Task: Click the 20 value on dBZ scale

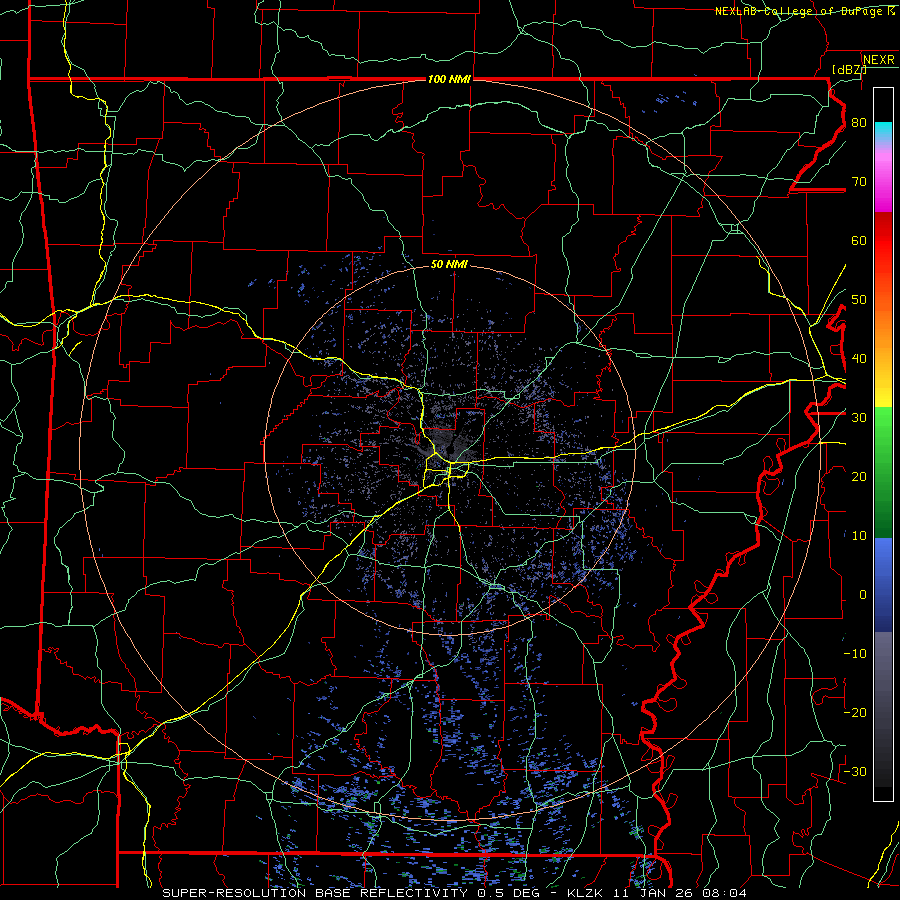Action: point(859,476)
